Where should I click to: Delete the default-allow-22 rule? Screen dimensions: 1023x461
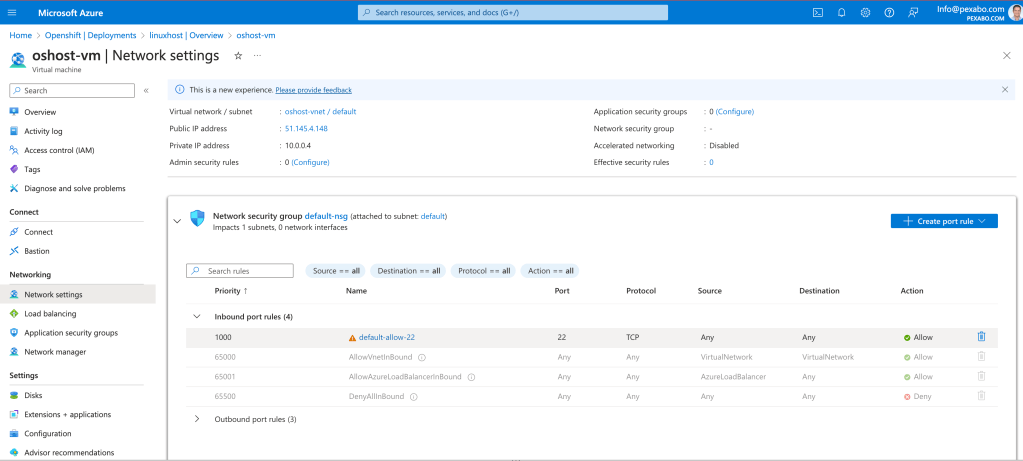point(981,337)
